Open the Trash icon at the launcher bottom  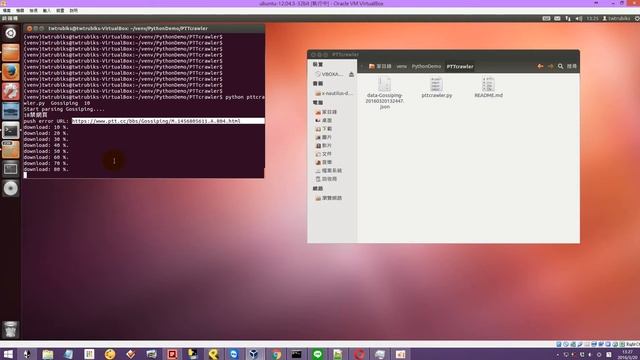pyautogui.click(x=11, y=329)
